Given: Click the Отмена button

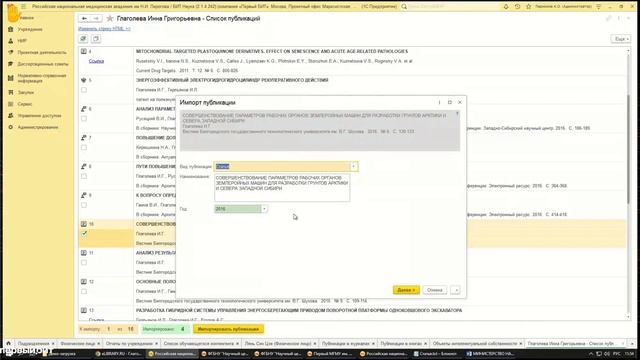Looking at the screenshot, I should pyautogui.click(x=435, y=290).
